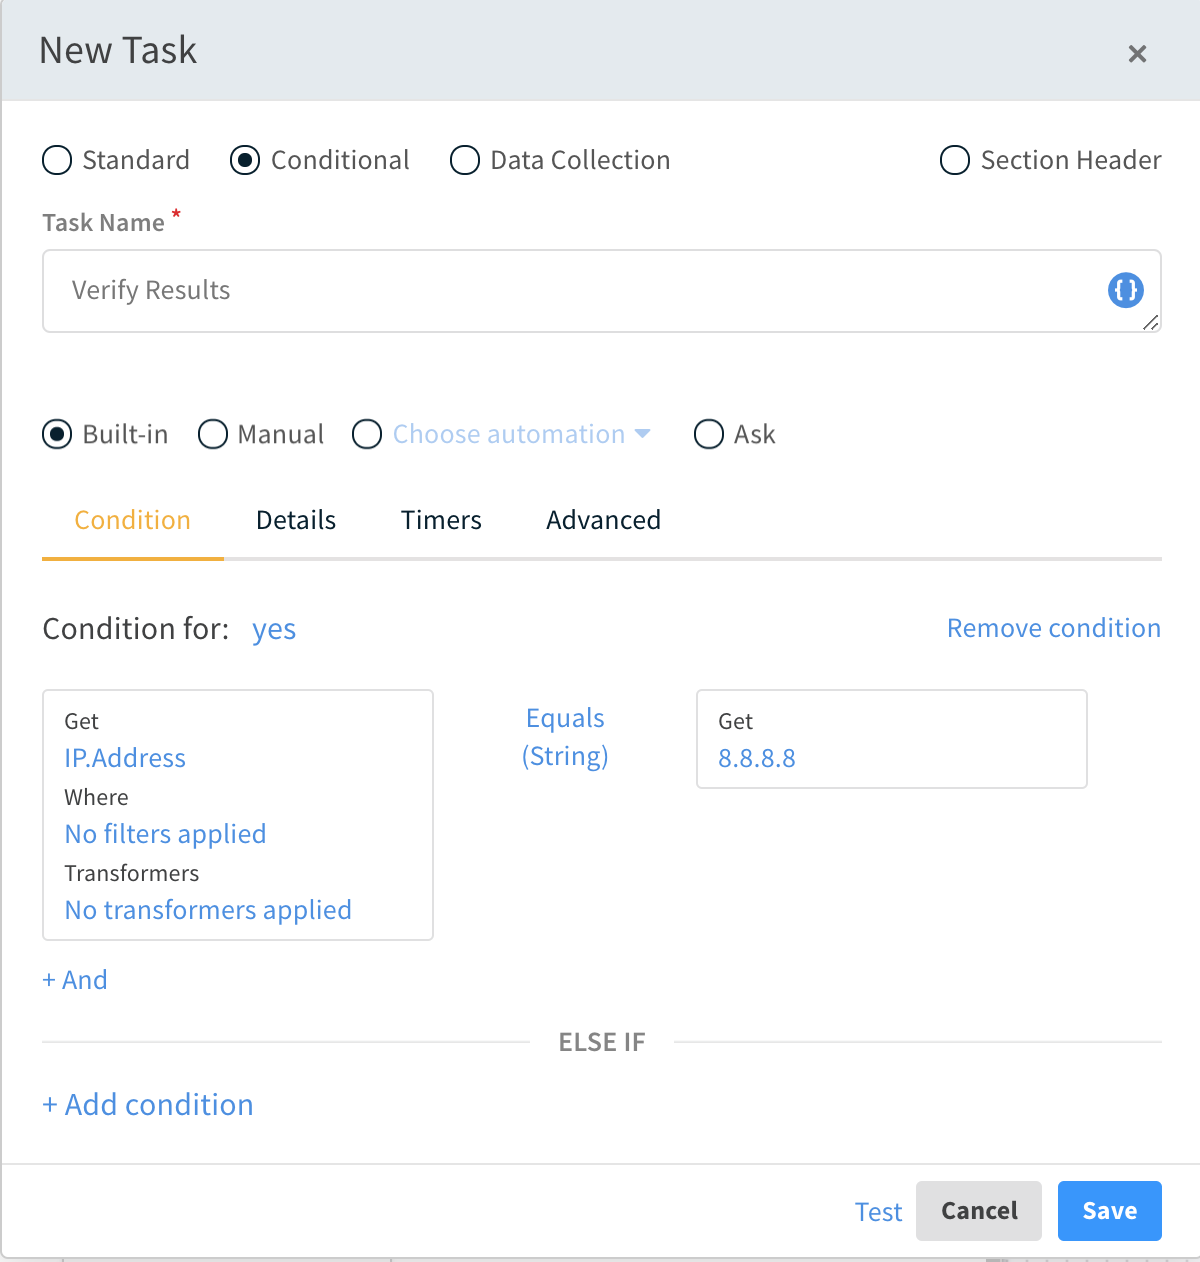Click + Add condition under ELSE IF
The image size is (1200, 1262).
(x=148, y=1105)
